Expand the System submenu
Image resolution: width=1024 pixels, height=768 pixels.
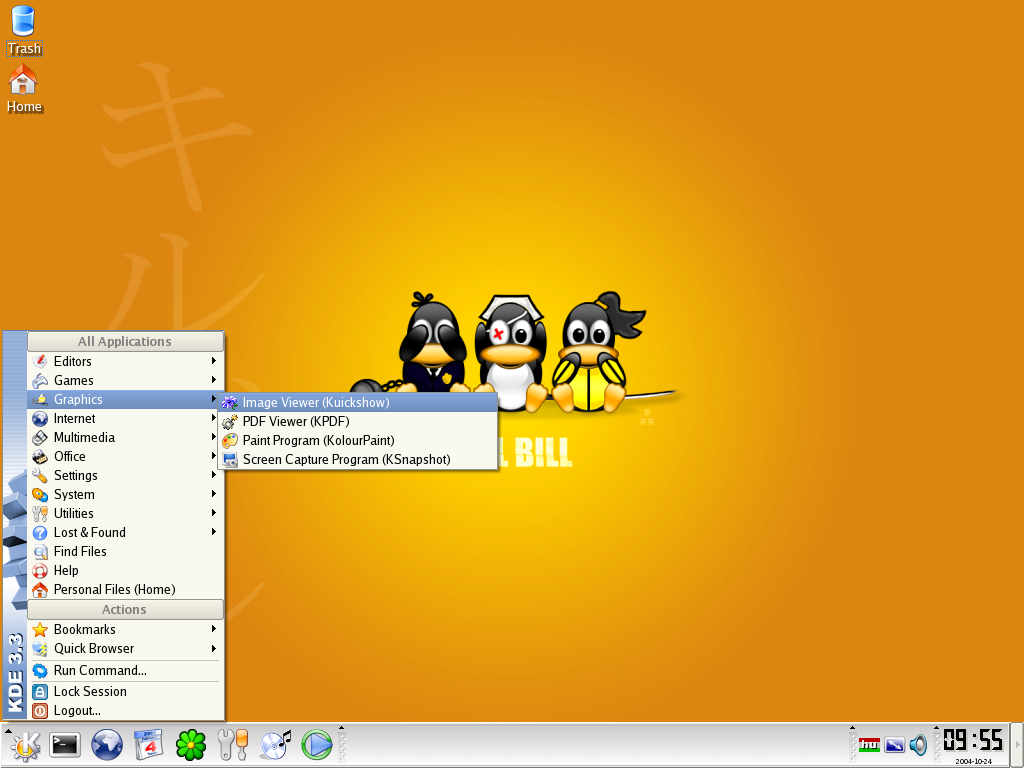click(x=125, y=494)
